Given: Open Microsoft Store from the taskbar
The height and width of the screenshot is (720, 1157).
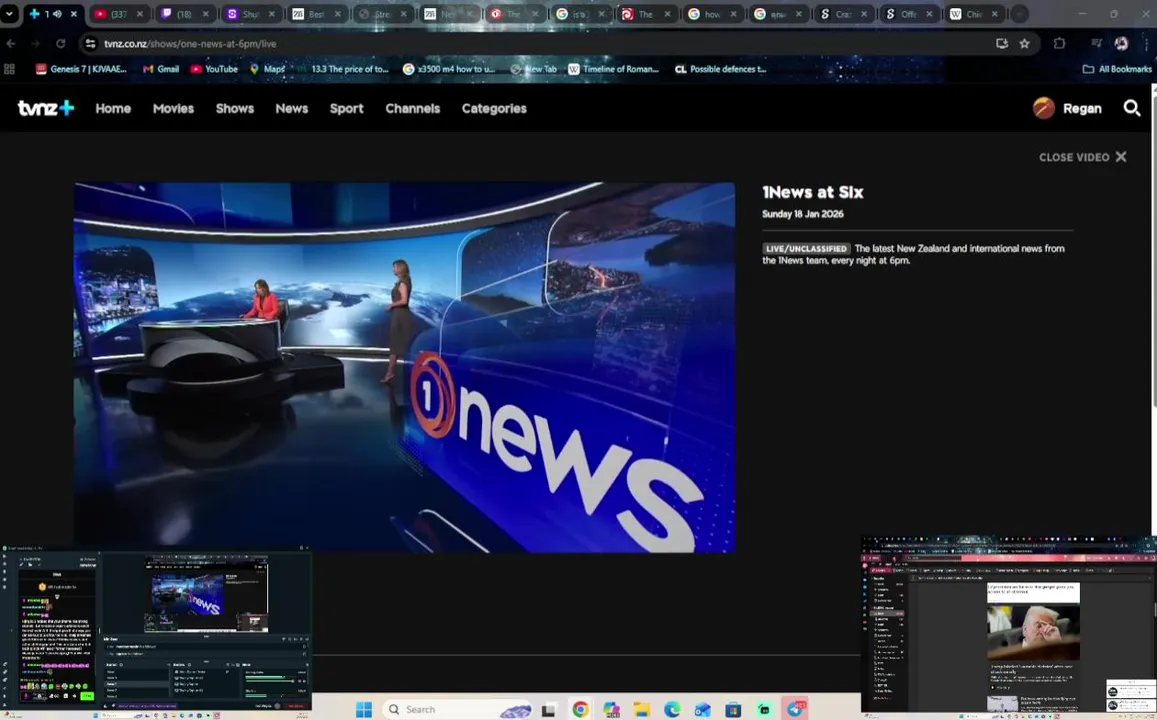Looking at the screenshot, I should [x=733, y=710].
